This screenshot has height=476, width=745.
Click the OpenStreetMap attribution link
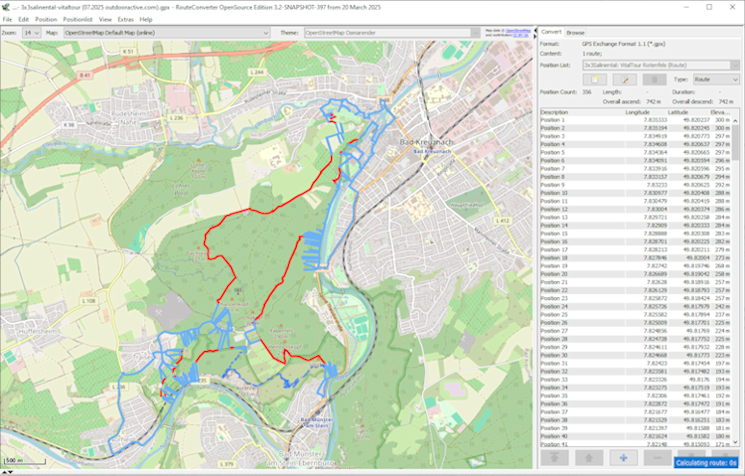pyautogui.click(x=517, y=30)
